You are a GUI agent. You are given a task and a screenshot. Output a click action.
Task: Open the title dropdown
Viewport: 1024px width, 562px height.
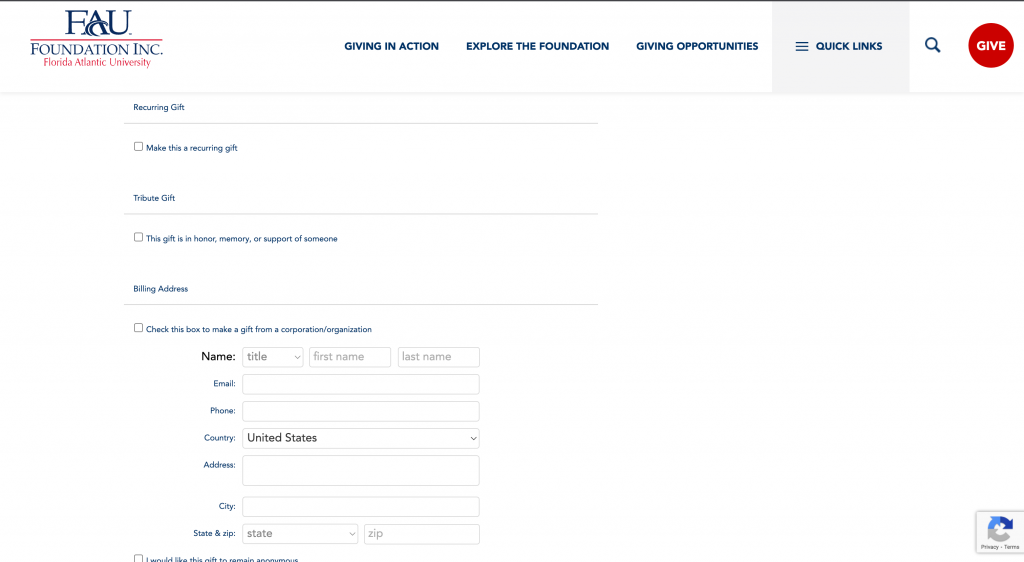click(272, 357)
